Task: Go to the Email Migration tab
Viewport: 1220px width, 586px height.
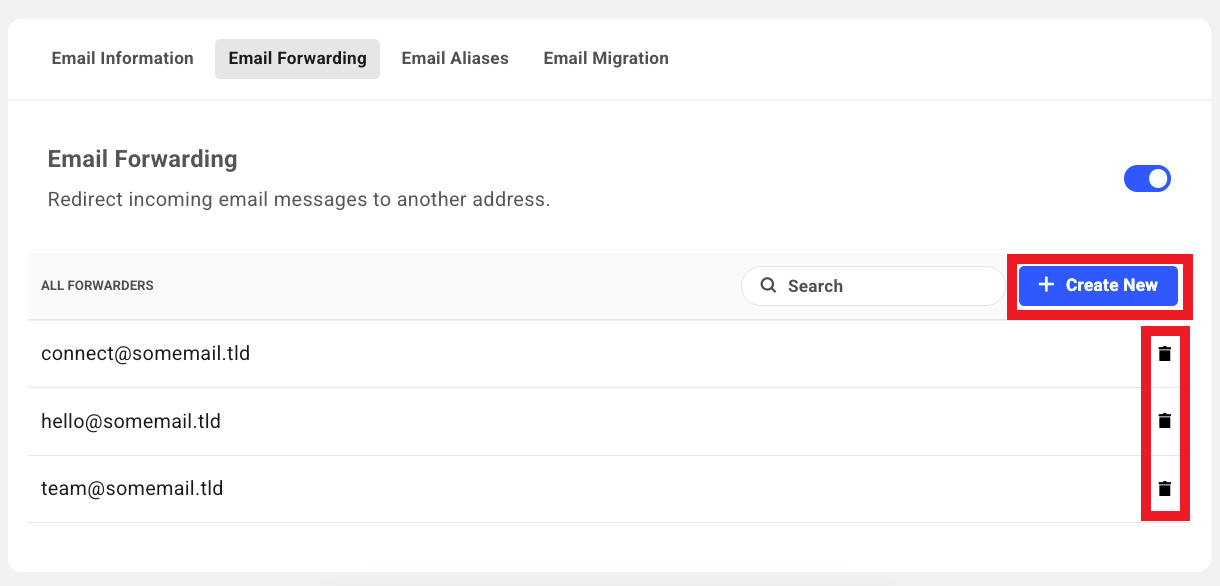Action: pos(606,58)
